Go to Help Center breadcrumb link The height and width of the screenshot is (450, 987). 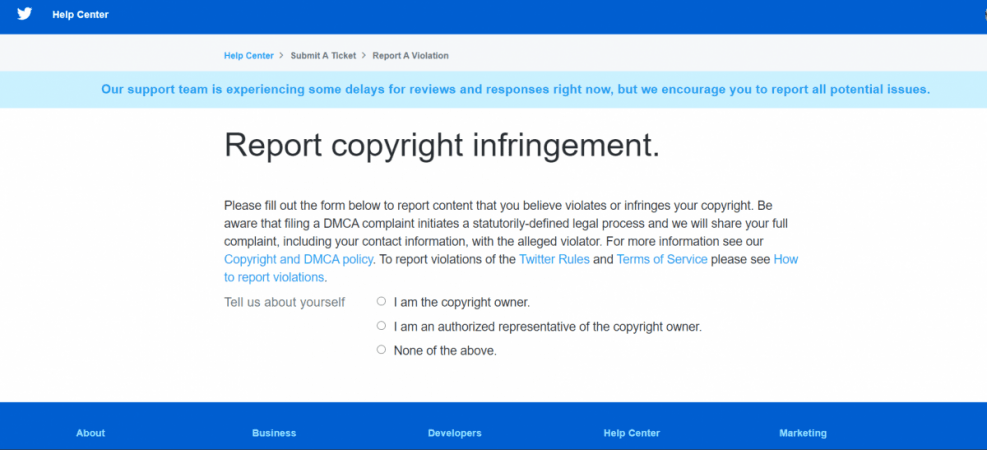click(x=249, y=55)
